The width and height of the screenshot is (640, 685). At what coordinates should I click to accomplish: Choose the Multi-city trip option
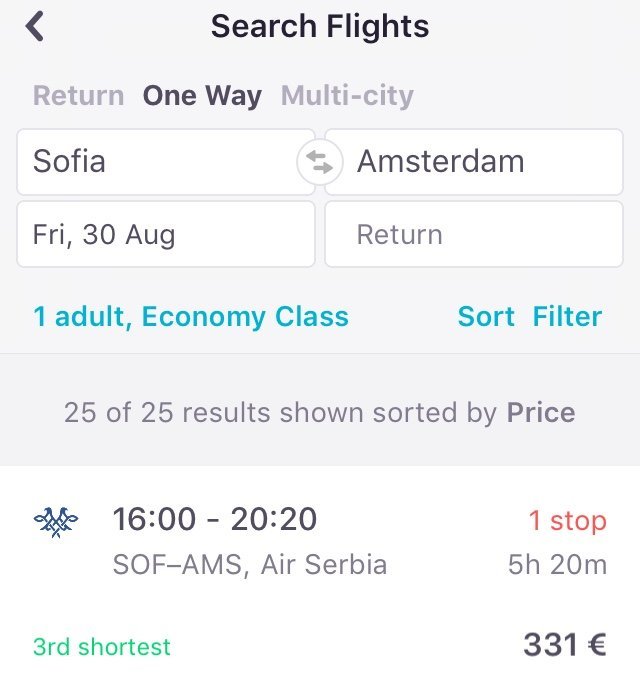coord(347,96)
